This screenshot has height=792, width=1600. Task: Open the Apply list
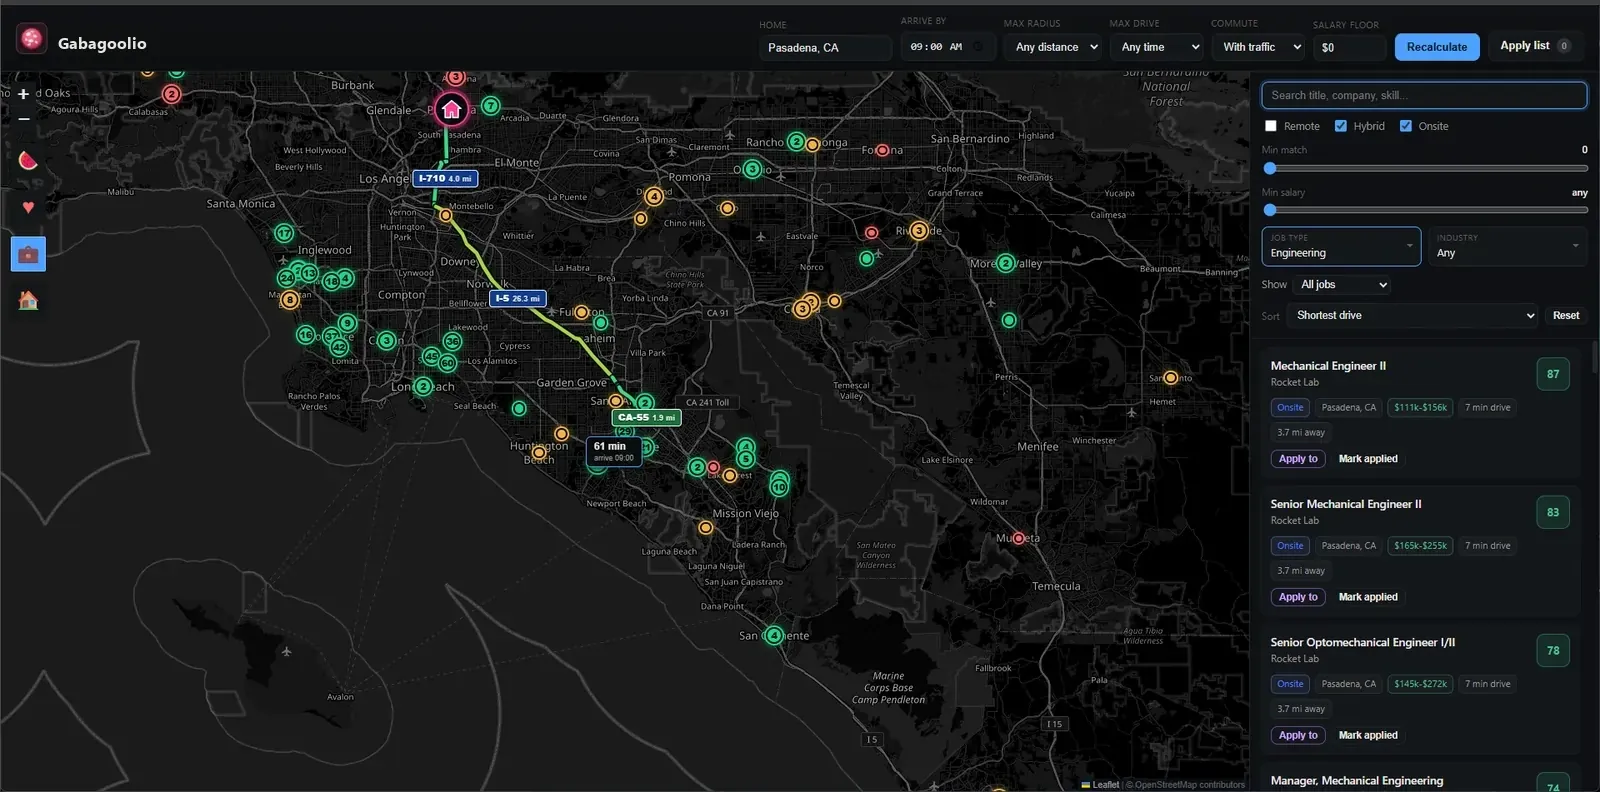tap(1534, 46)
